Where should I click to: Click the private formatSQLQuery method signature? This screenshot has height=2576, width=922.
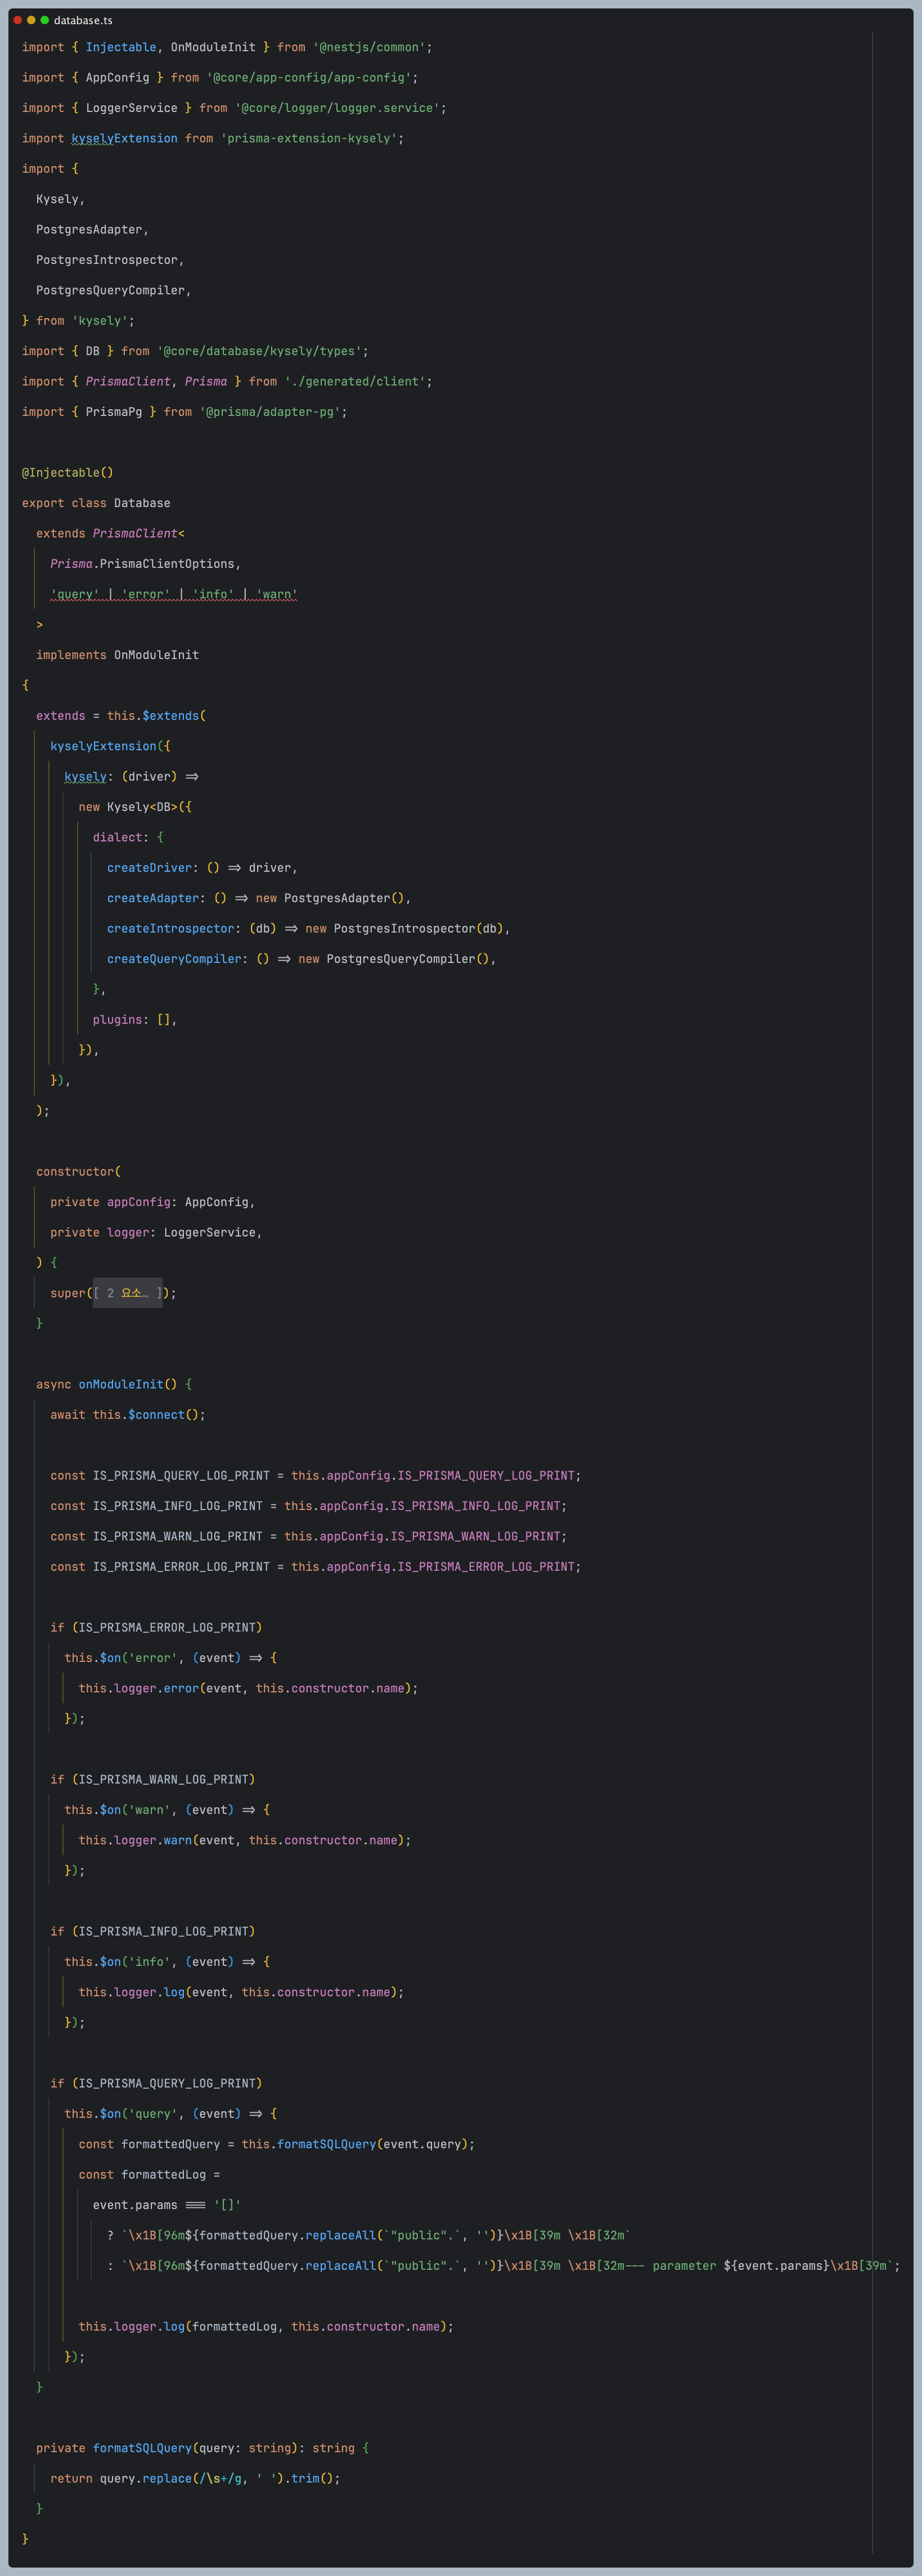tap(202, 2448)
